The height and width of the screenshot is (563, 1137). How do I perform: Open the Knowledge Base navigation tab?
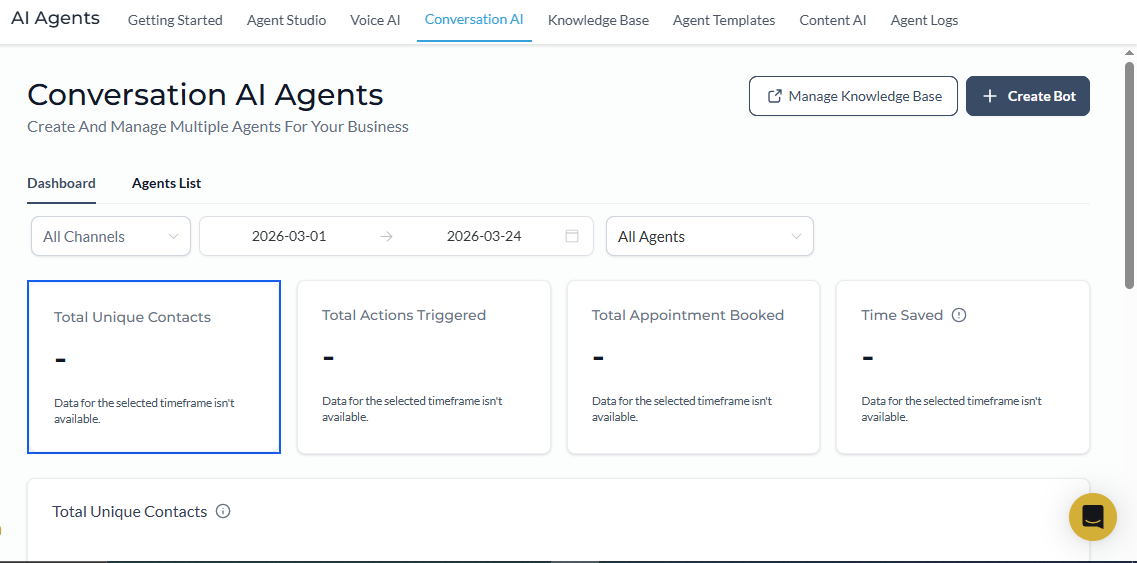tap(598, 20)
